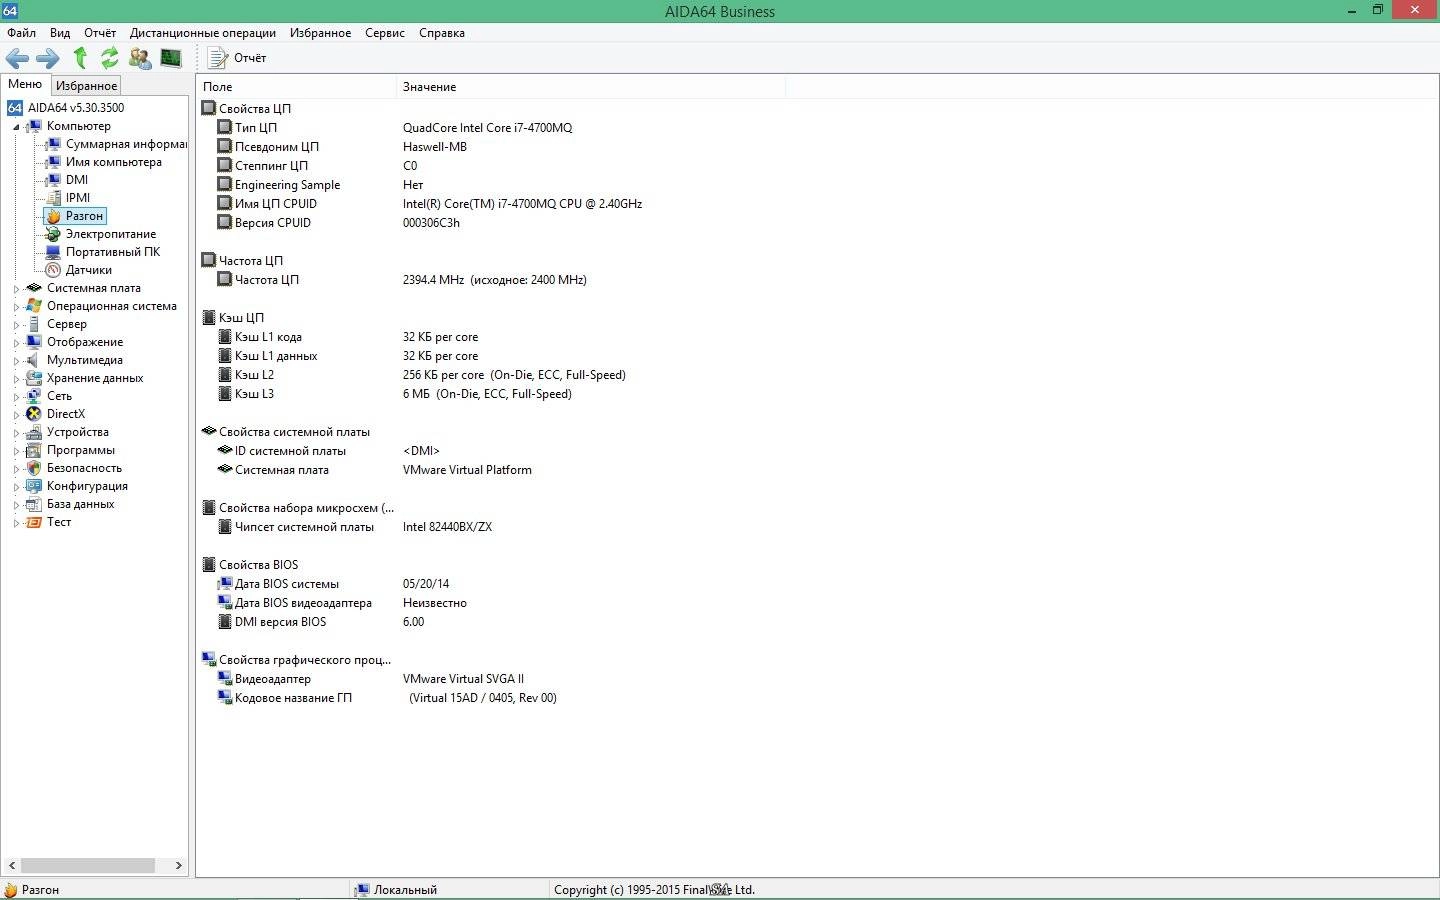Select the IPMI tree item
Image resolution: width=1440 pixels, height=900 pixels.
(78, 198)
